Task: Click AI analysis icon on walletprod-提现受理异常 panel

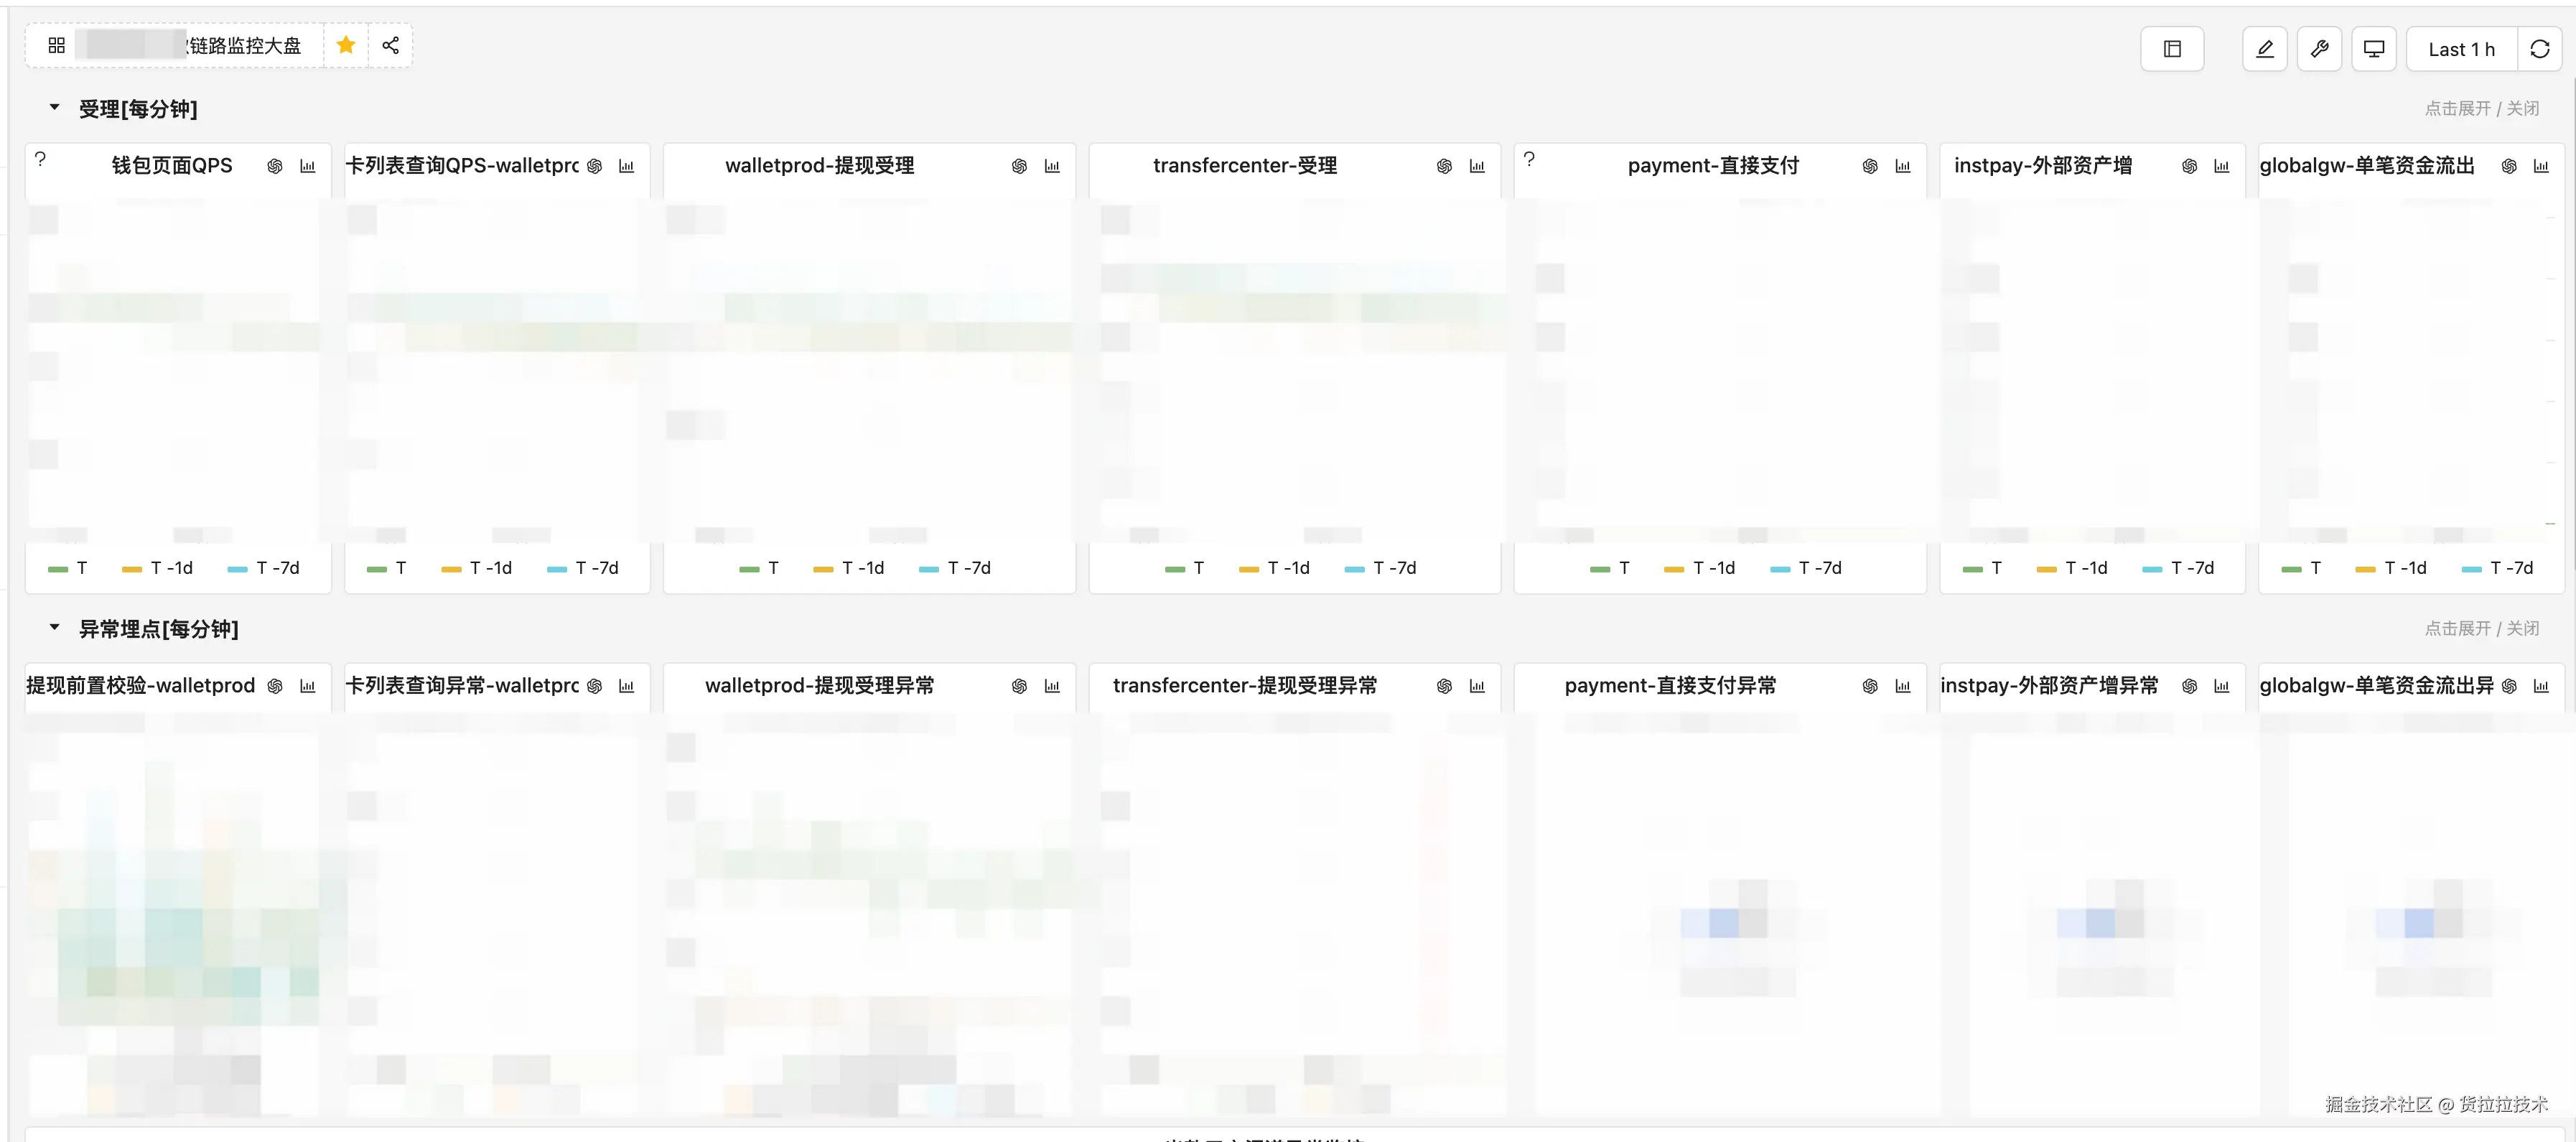Action: 1019,686
